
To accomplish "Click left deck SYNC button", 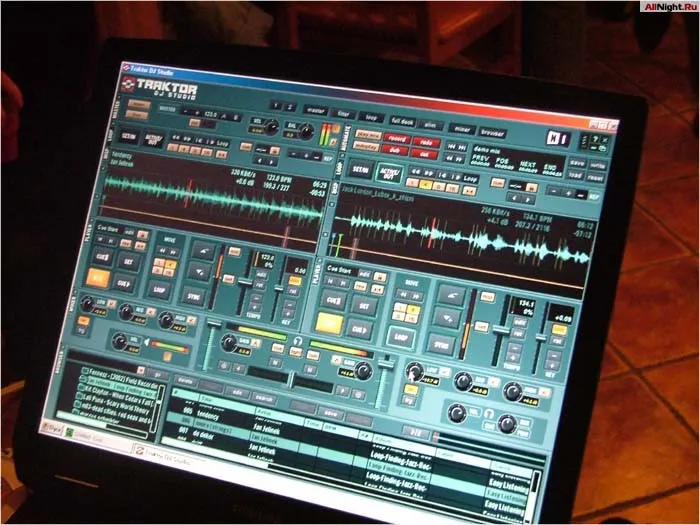I will (194, 297).
